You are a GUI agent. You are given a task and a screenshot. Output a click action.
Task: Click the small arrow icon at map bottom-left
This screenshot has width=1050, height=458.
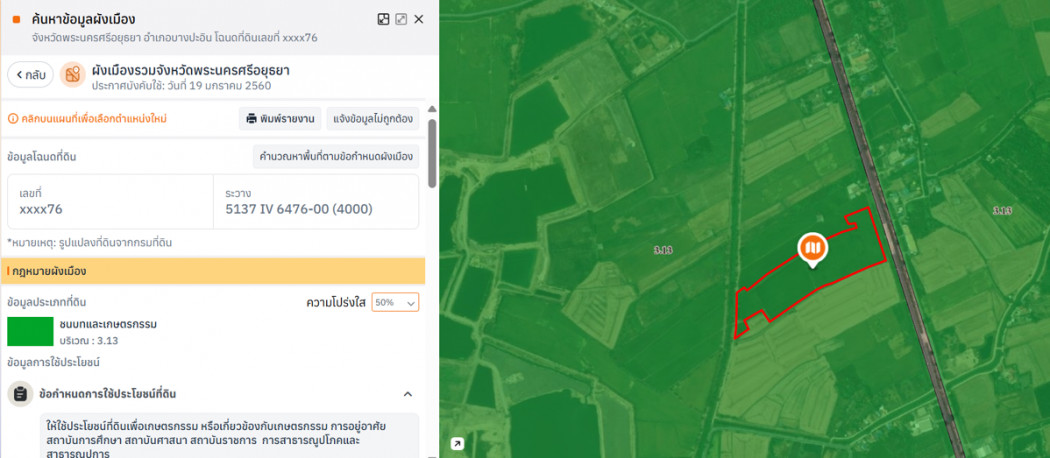(x=457, y=444)
